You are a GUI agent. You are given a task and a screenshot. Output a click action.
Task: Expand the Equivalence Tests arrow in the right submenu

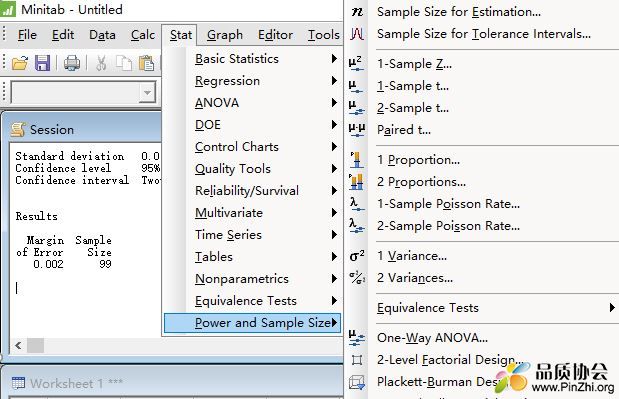coord(612,307)
